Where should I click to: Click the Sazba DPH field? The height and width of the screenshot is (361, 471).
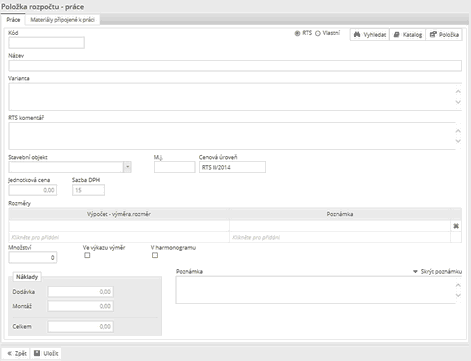[x=88, y=190]
